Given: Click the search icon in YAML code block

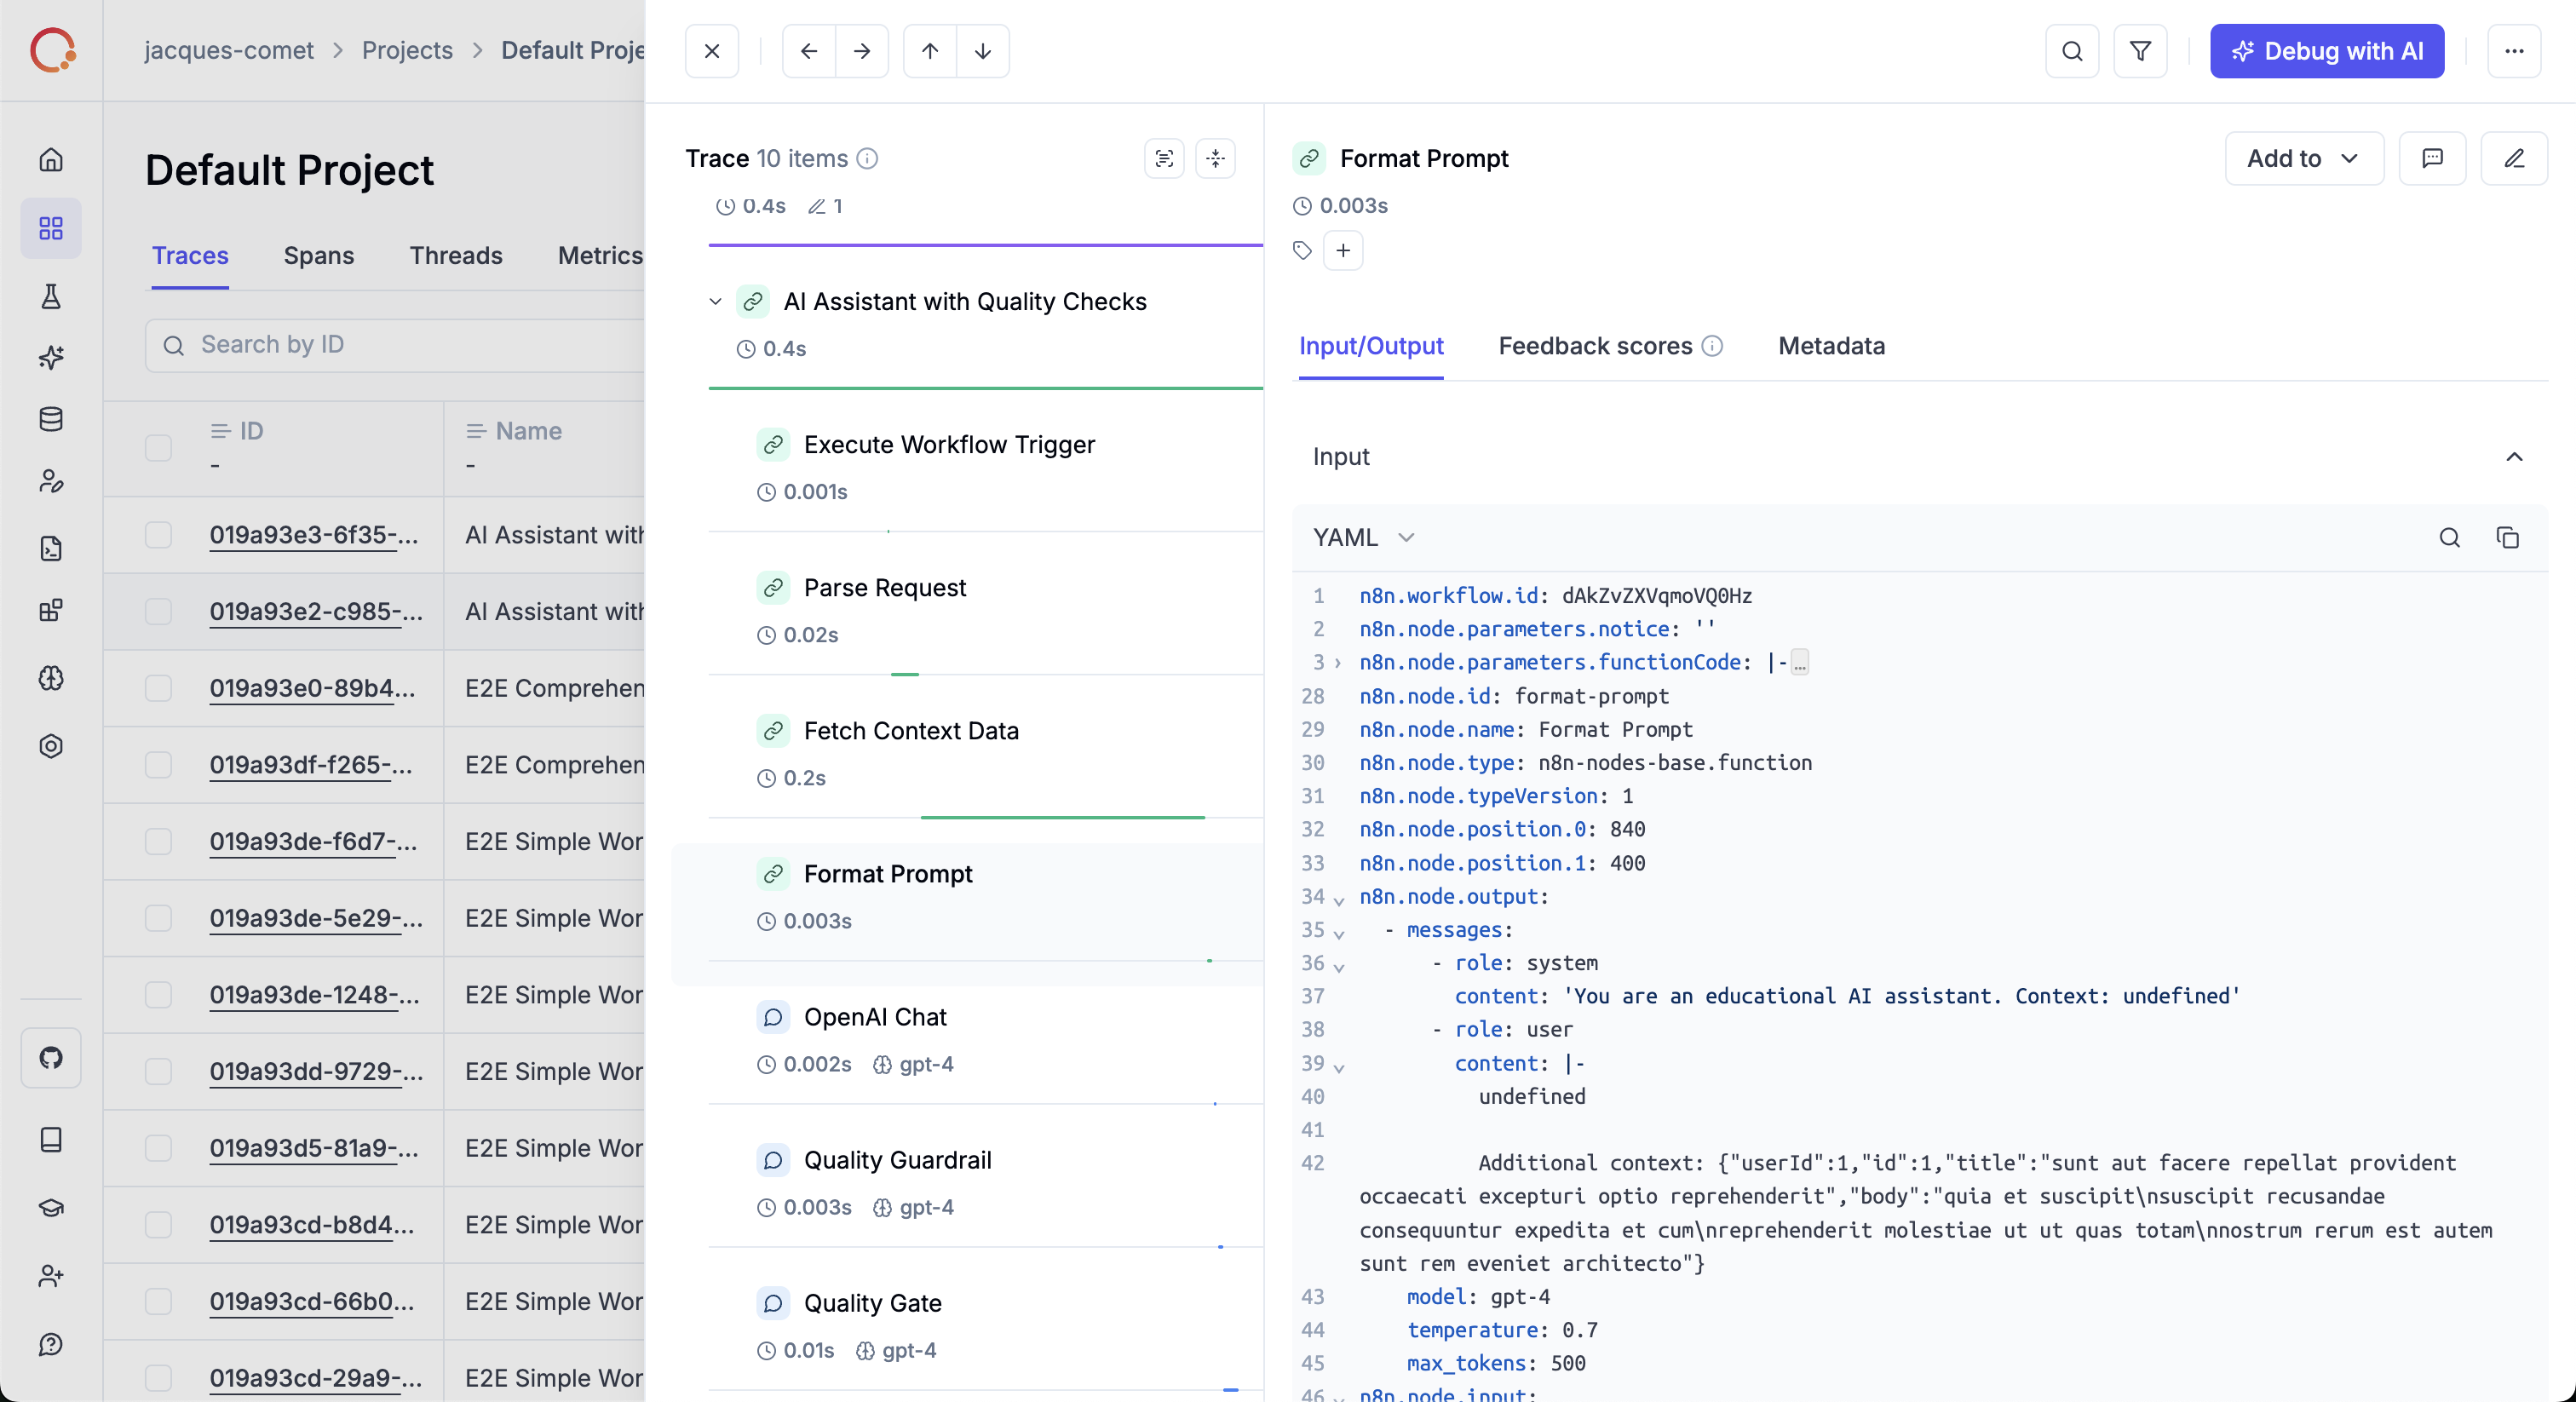Looking at the screenshot, I should (2449, 538).
